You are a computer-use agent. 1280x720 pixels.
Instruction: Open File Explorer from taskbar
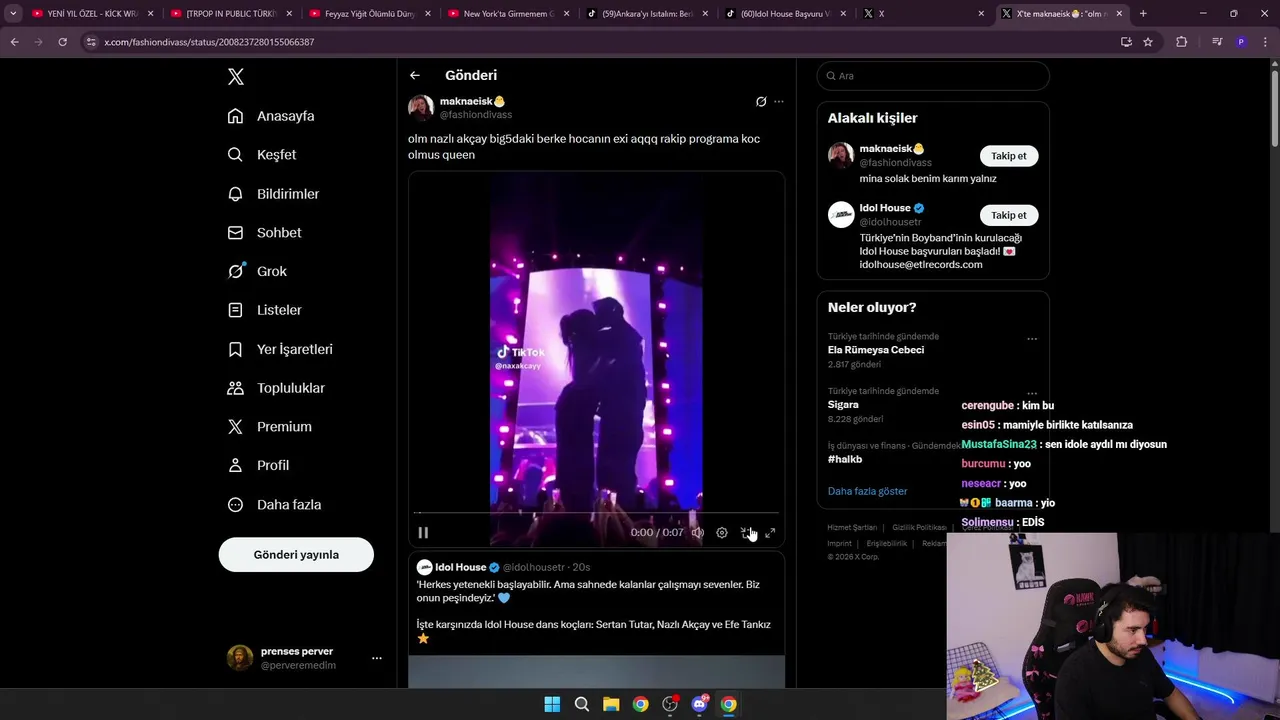[x=611, y=704]
